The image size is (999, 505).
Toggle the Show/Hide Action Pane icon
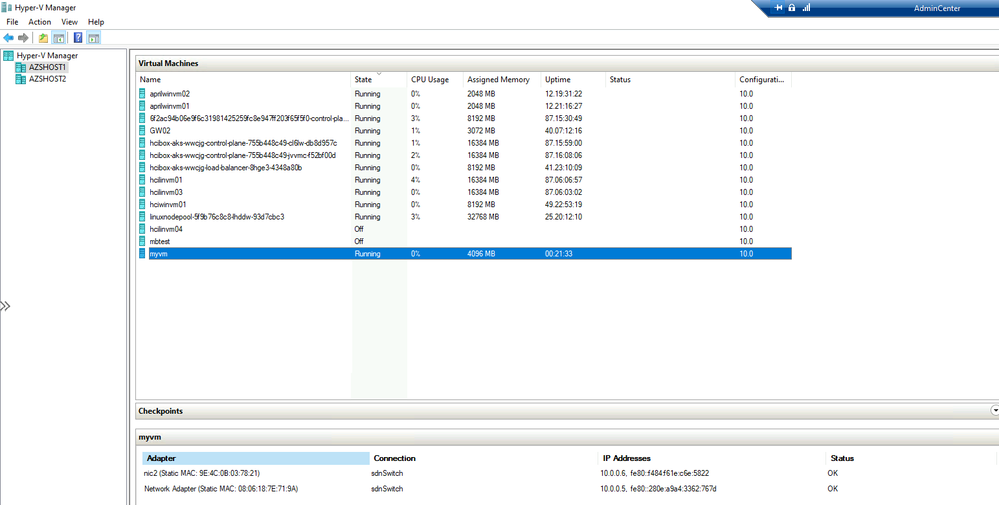point(94,38)
